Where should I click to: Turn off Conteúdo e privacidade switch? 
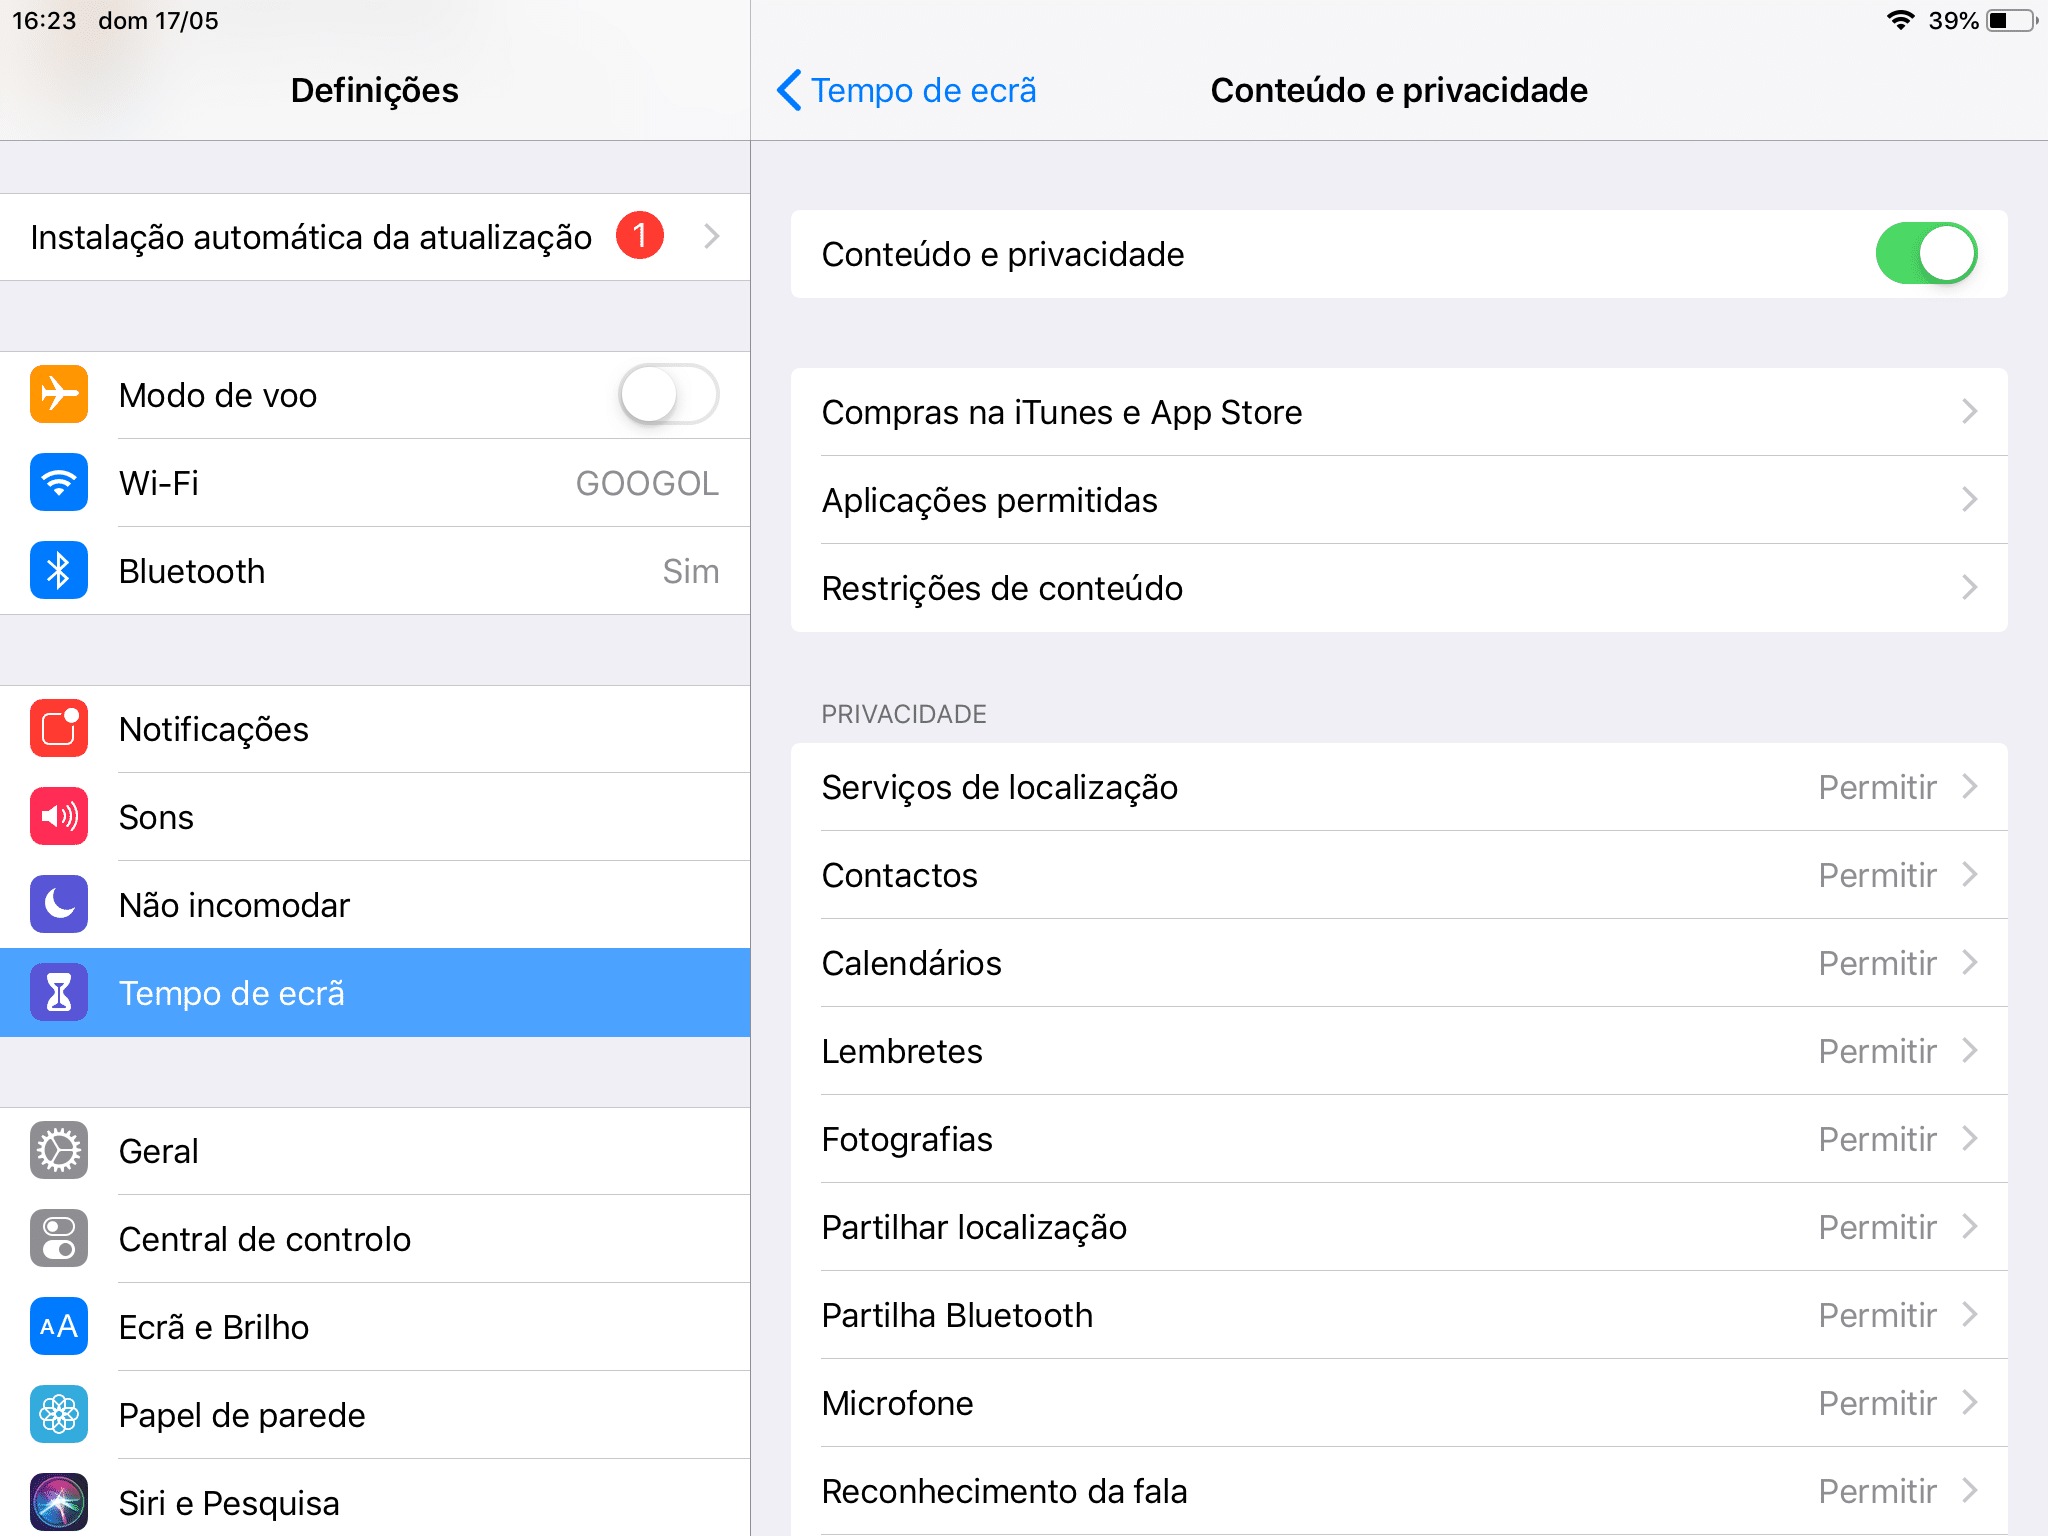(x=1926, y=254)
